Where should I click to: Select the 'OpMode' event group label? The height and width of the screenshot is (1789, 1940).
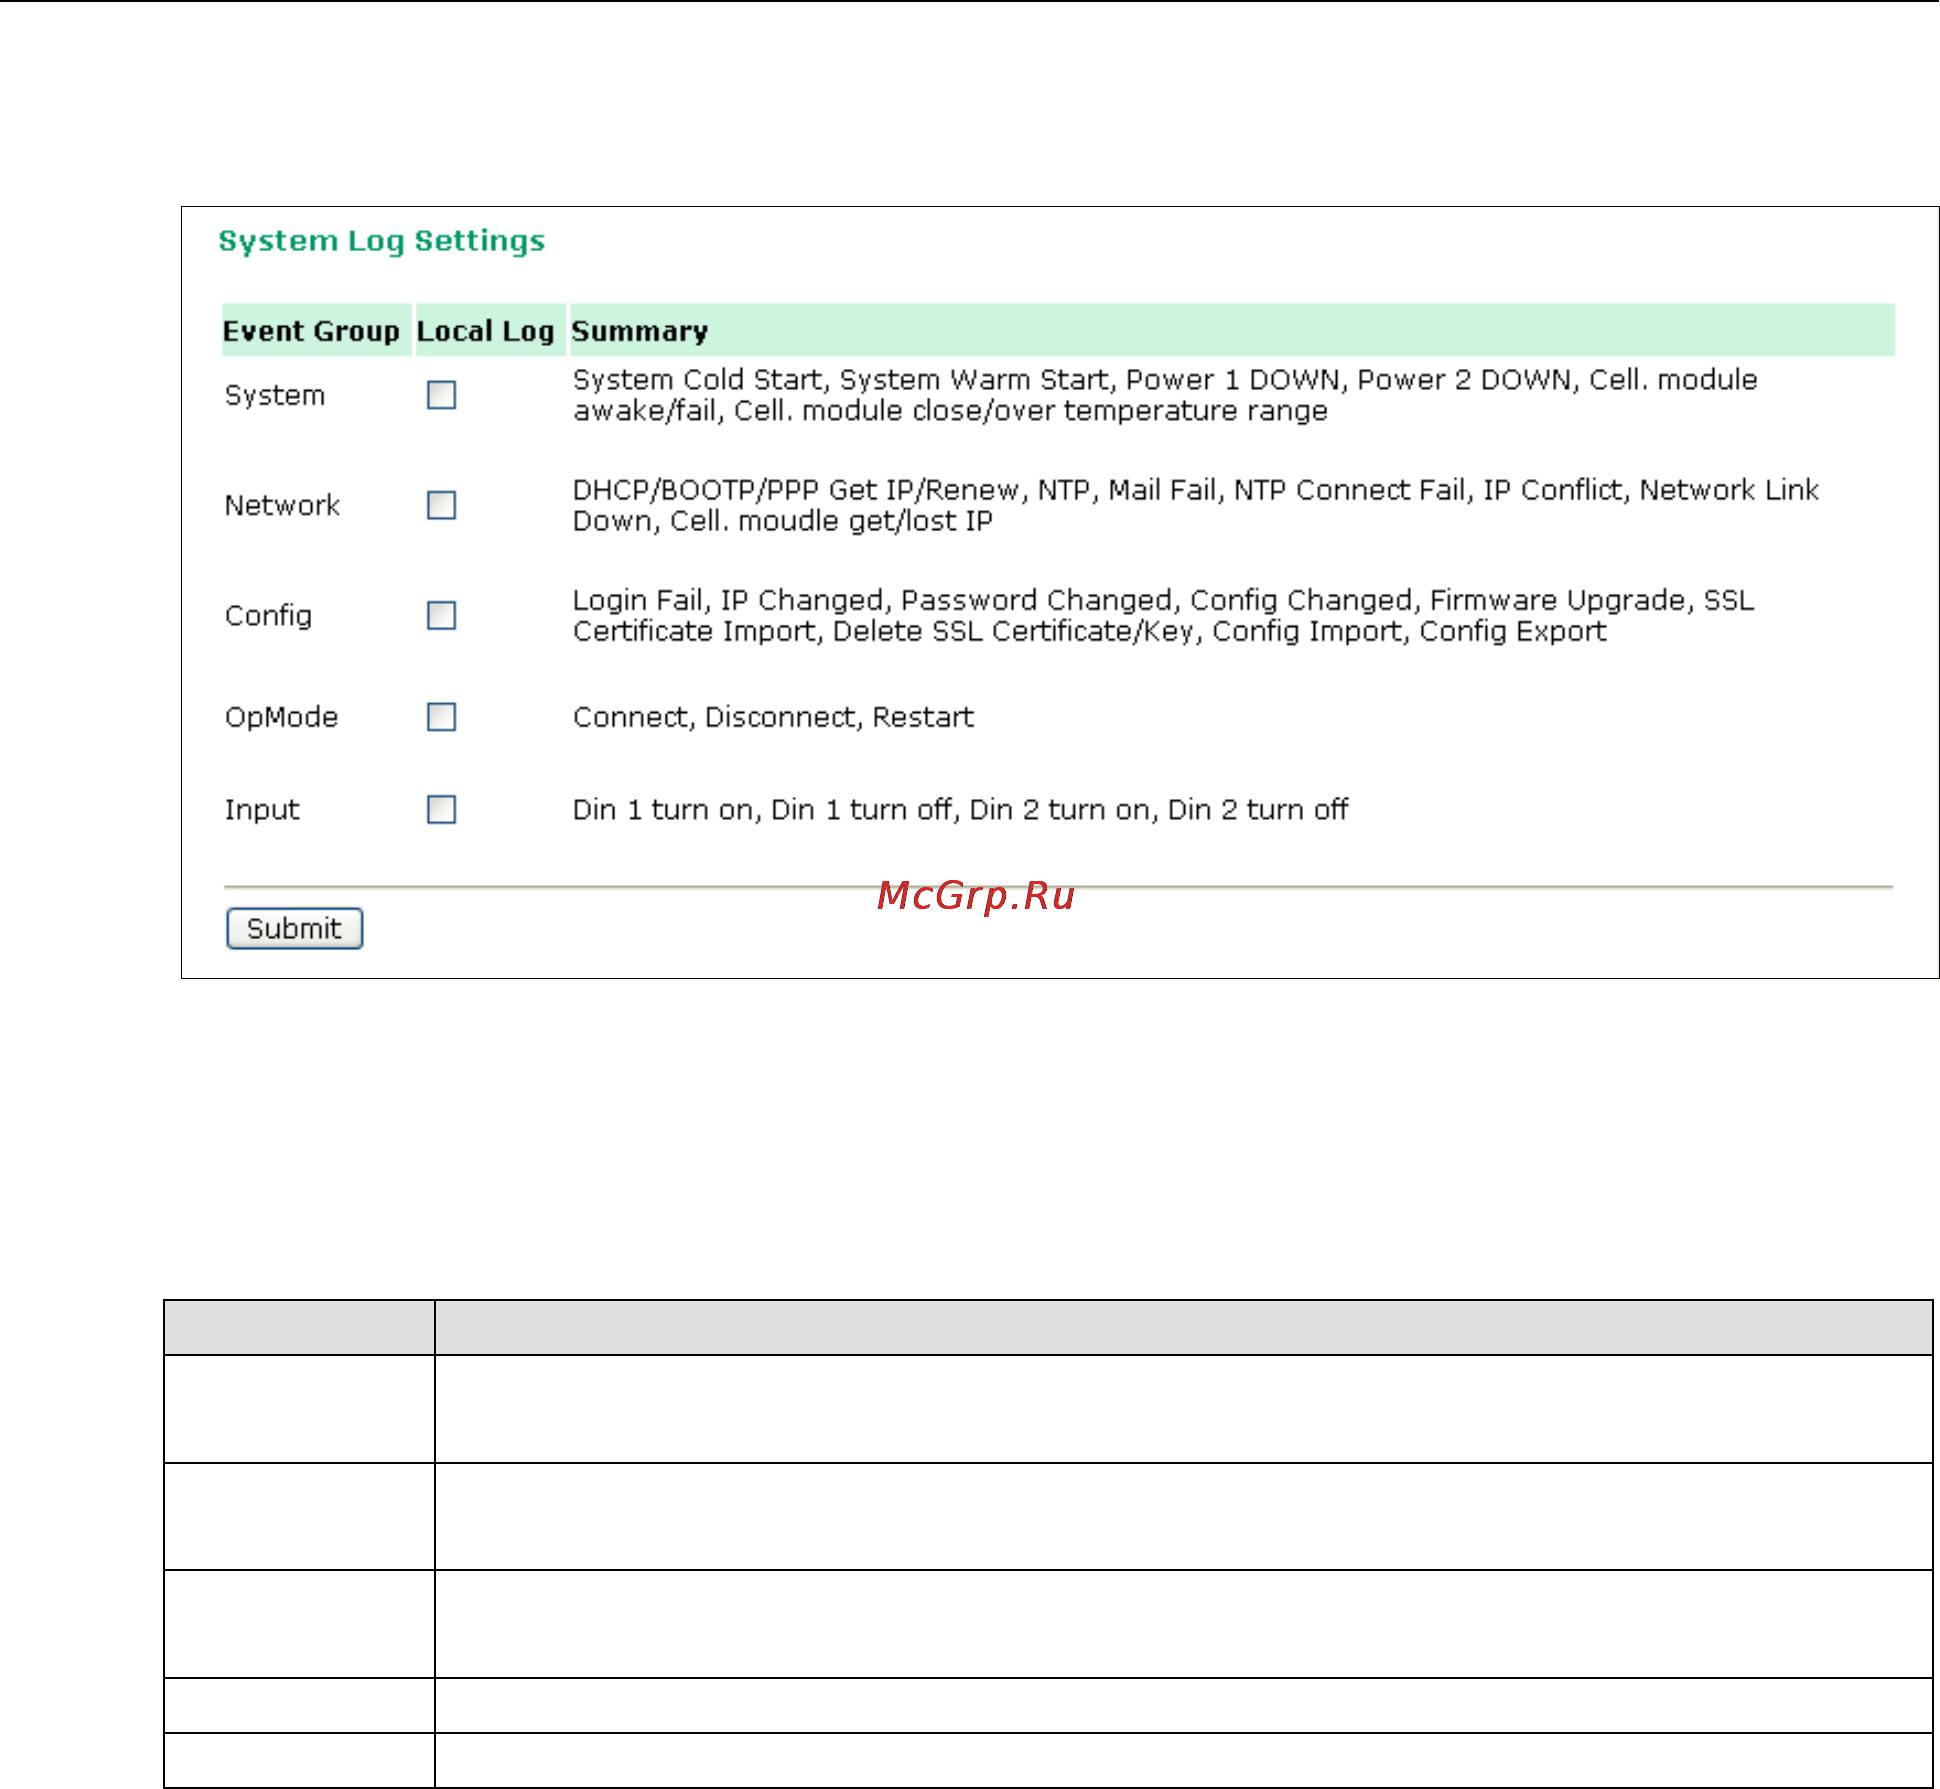[281, 718]
